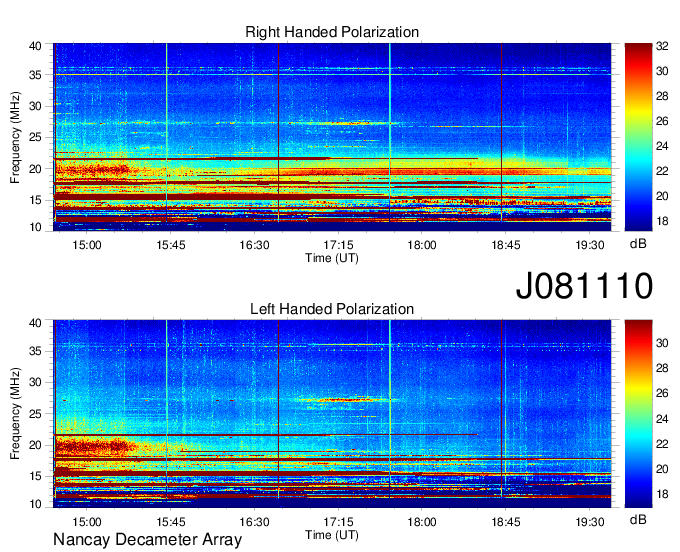This screenshot has width=680, height=552.
Task: Click the dB label under Left Handed colorbar
Action: tap(638, 519)
